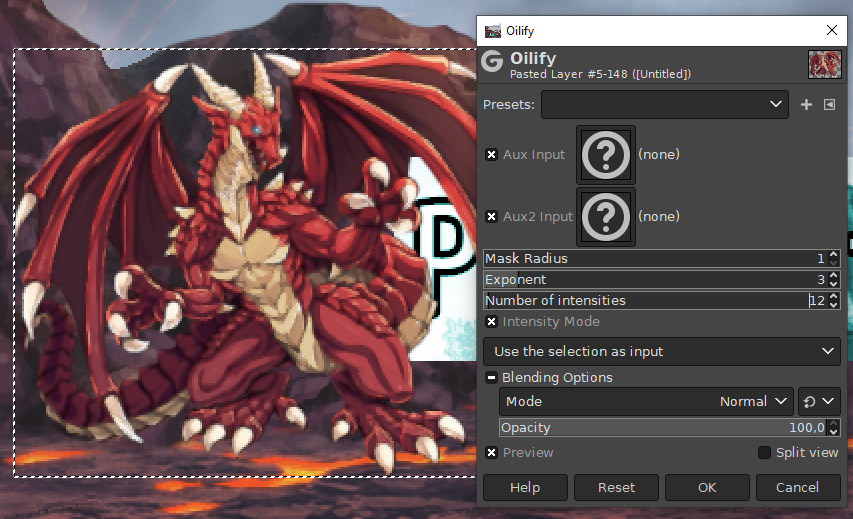The width and height of the screenshot is (853, 519).
Task: Increase Exponent with up arrow
Action: [x=833, y=275]
